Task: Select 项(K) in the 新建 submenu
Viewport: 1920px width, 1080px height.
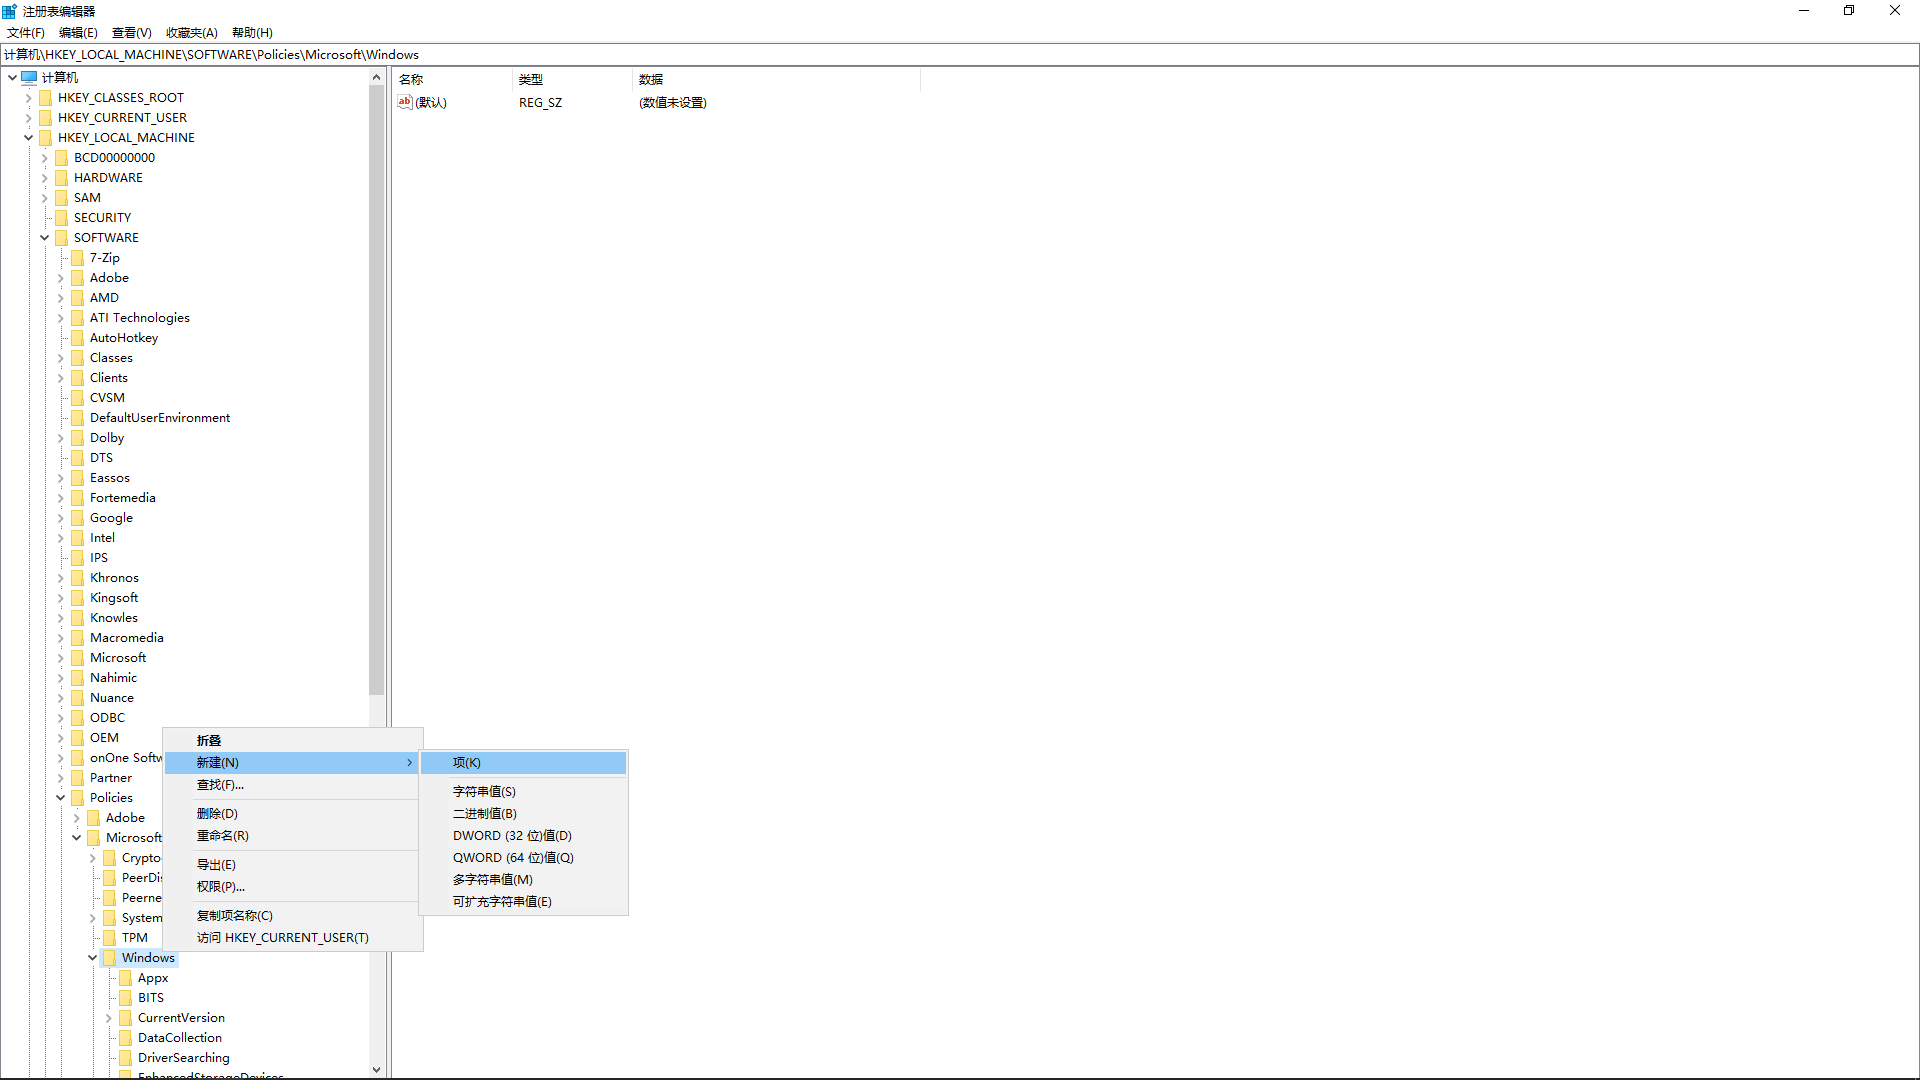Action: (465, 762)
